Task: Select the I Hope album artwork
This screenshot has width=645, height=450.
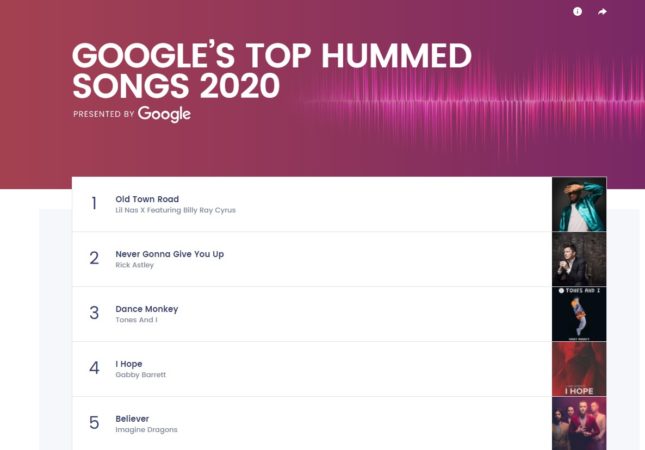Action: pos(579,369)
